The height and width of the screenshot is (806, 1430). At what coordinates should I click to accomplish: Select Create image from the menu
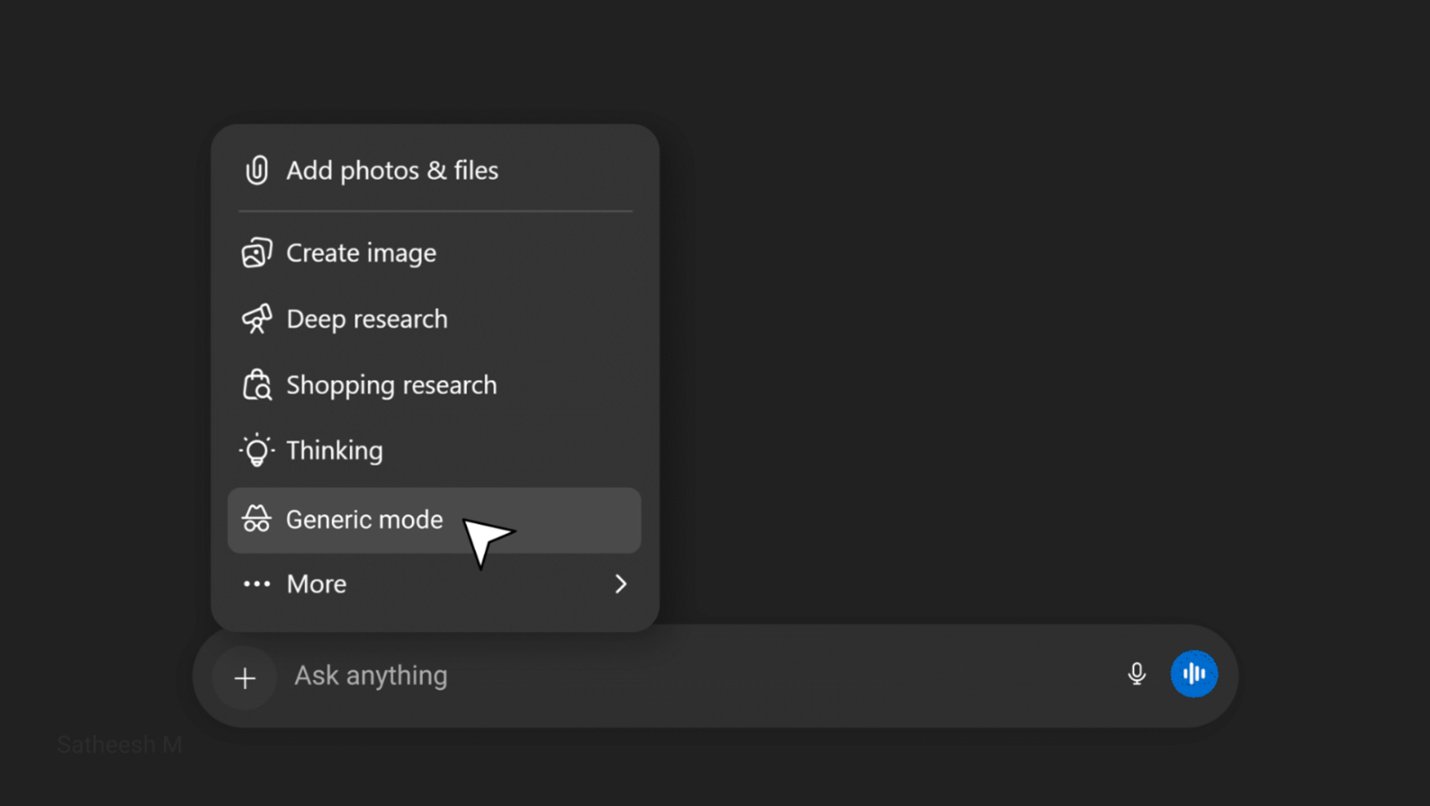pos(435,253)
